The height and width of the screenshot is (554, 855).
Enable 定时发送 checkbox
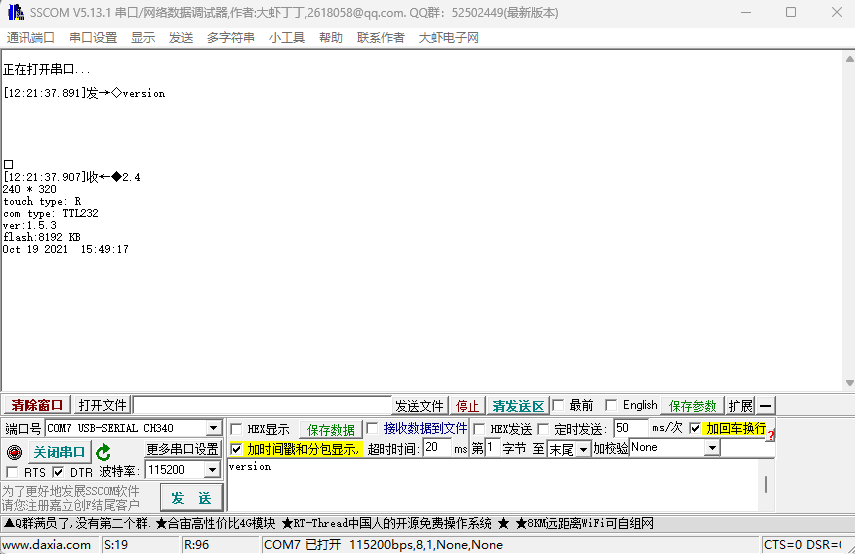(543, 429)
